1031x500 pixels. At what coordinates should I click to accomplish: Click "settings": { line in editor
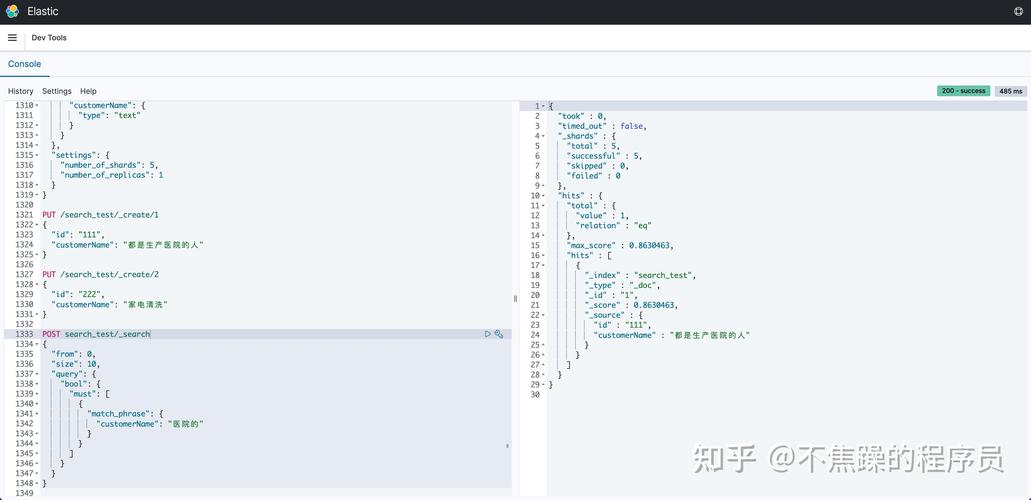click(79, 155)
